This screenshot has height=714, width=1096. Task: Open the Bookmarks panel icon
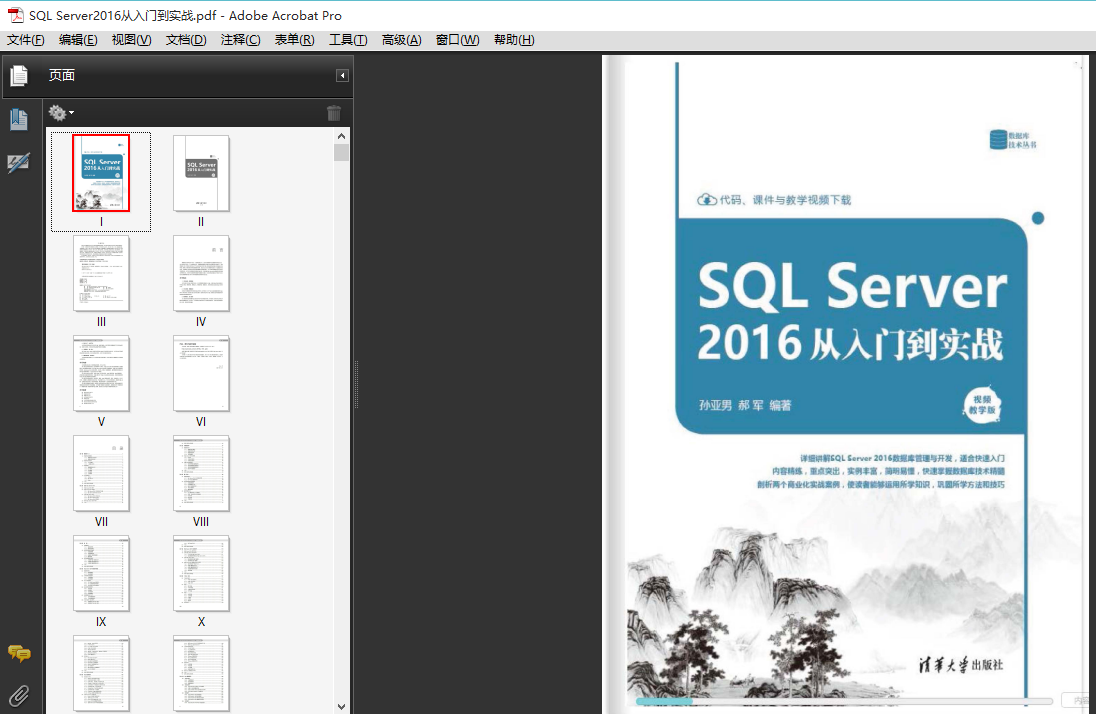coord(19,120)
